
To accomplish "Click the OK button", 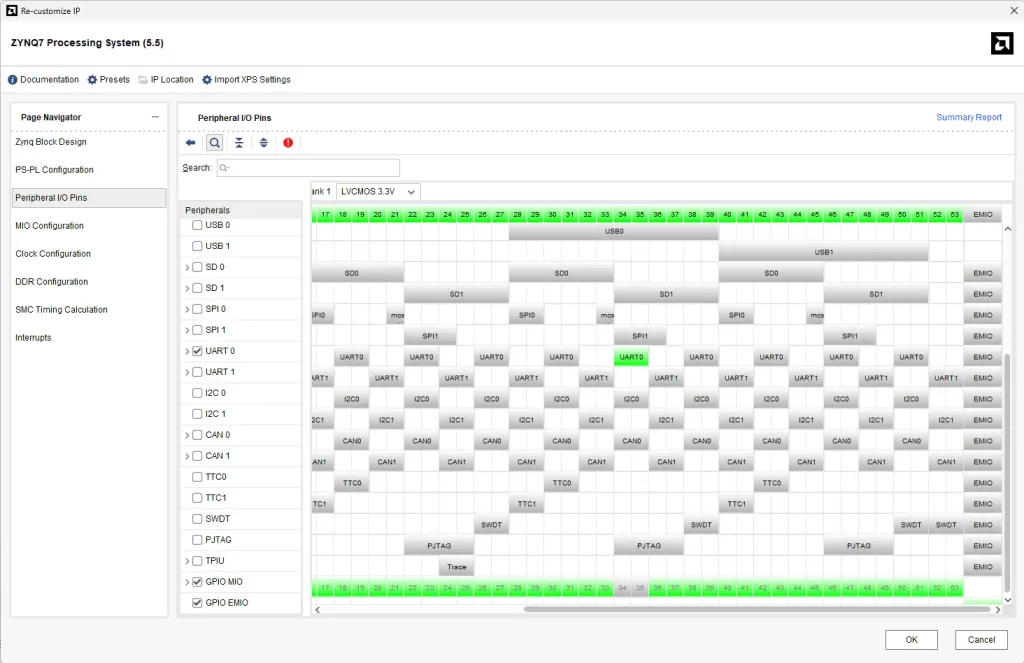I will click(911, 639).
